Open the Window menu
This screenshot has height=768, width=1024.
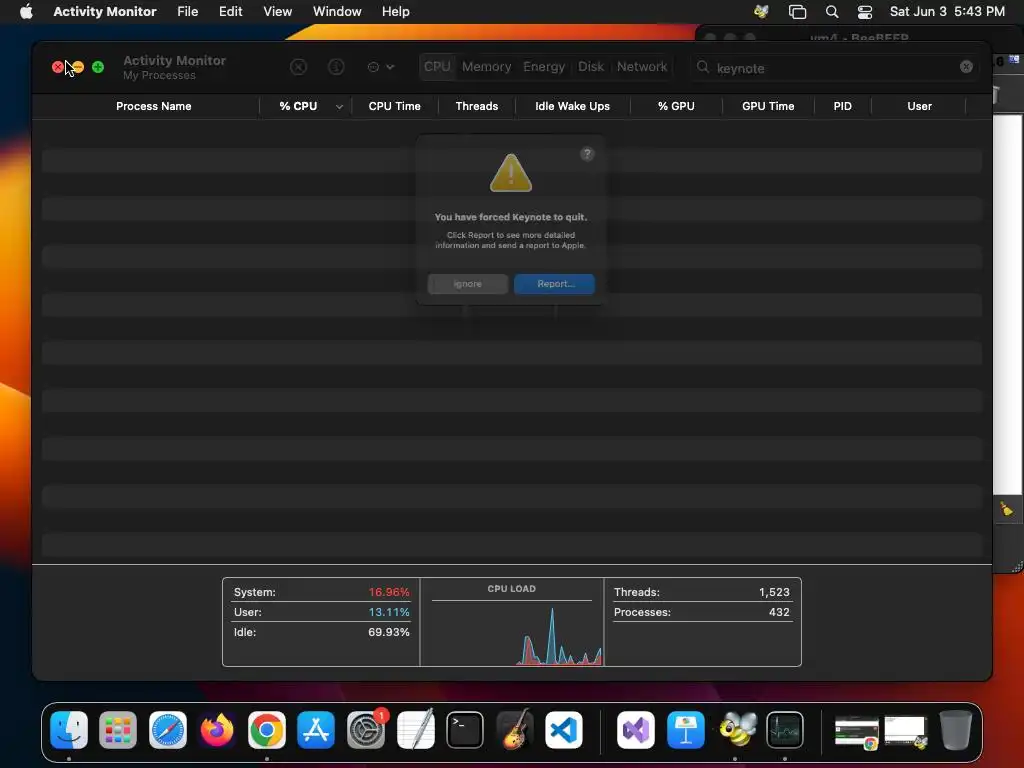[x=337, y=12]
